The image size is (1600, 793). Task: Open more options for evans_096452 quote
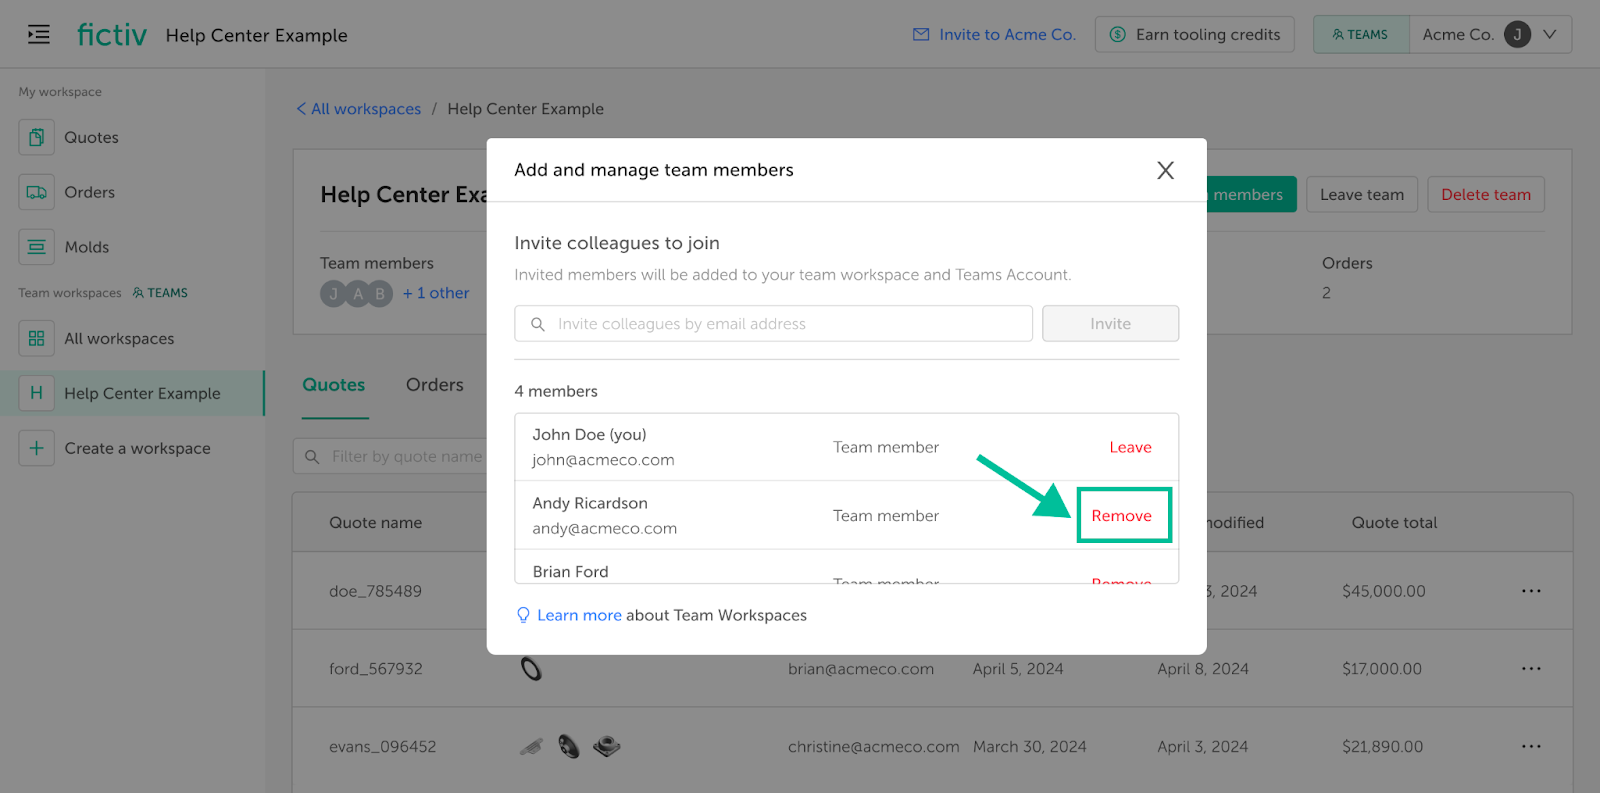tap(1531, 746)
